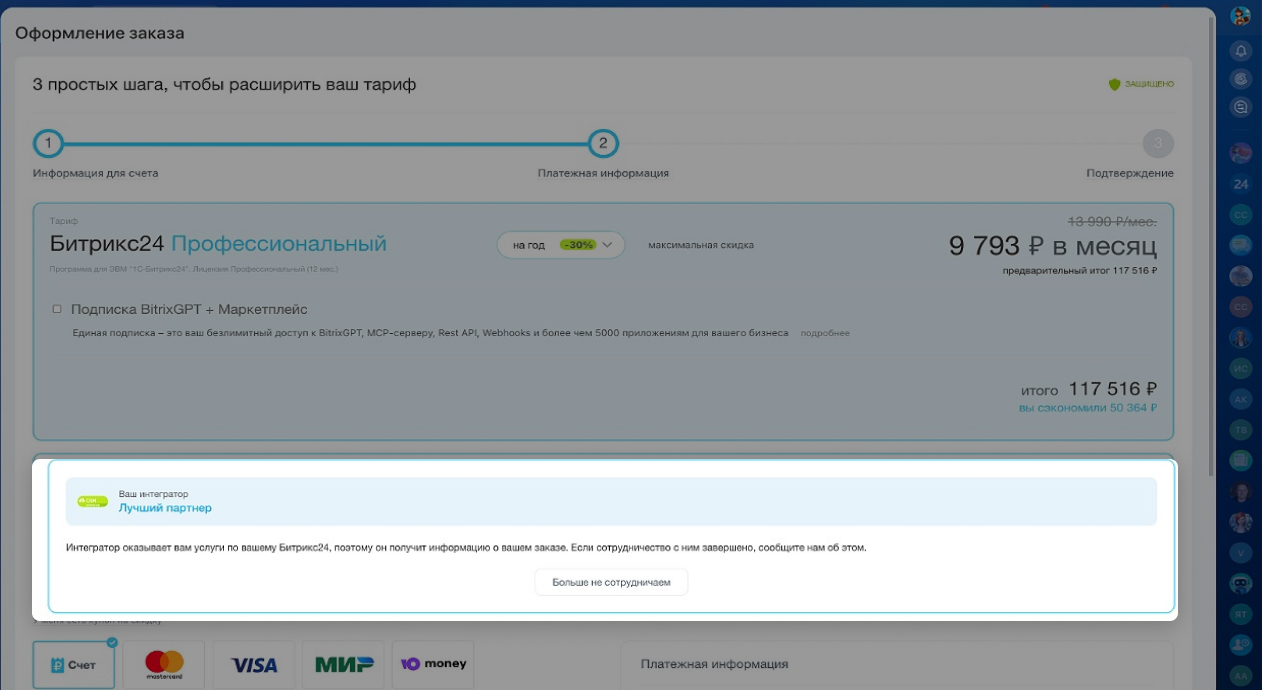
Task: Click the notifications bell icon in sidebar
Action: [x=1241, y=50]
